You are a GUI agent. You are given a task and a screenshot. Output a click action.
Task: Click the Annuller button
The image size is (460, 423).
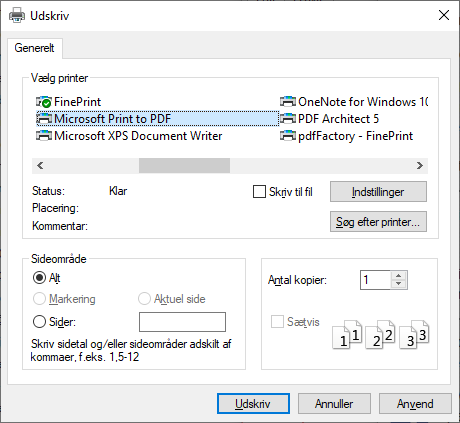[x=334, y=404]
